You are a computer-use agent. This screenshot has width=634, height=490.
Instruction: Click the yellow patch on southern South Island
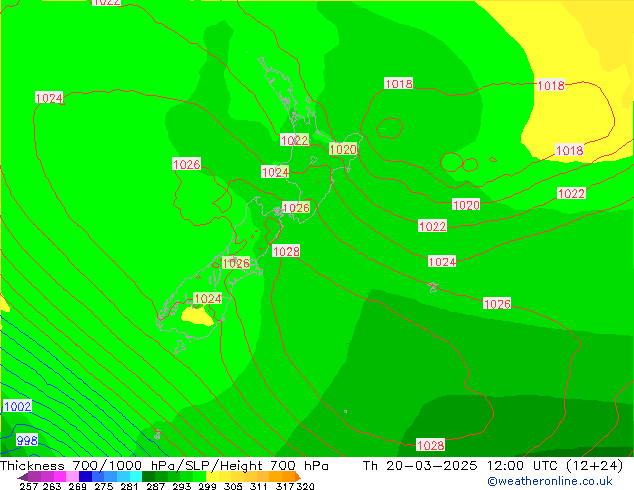tap(197, 316)
